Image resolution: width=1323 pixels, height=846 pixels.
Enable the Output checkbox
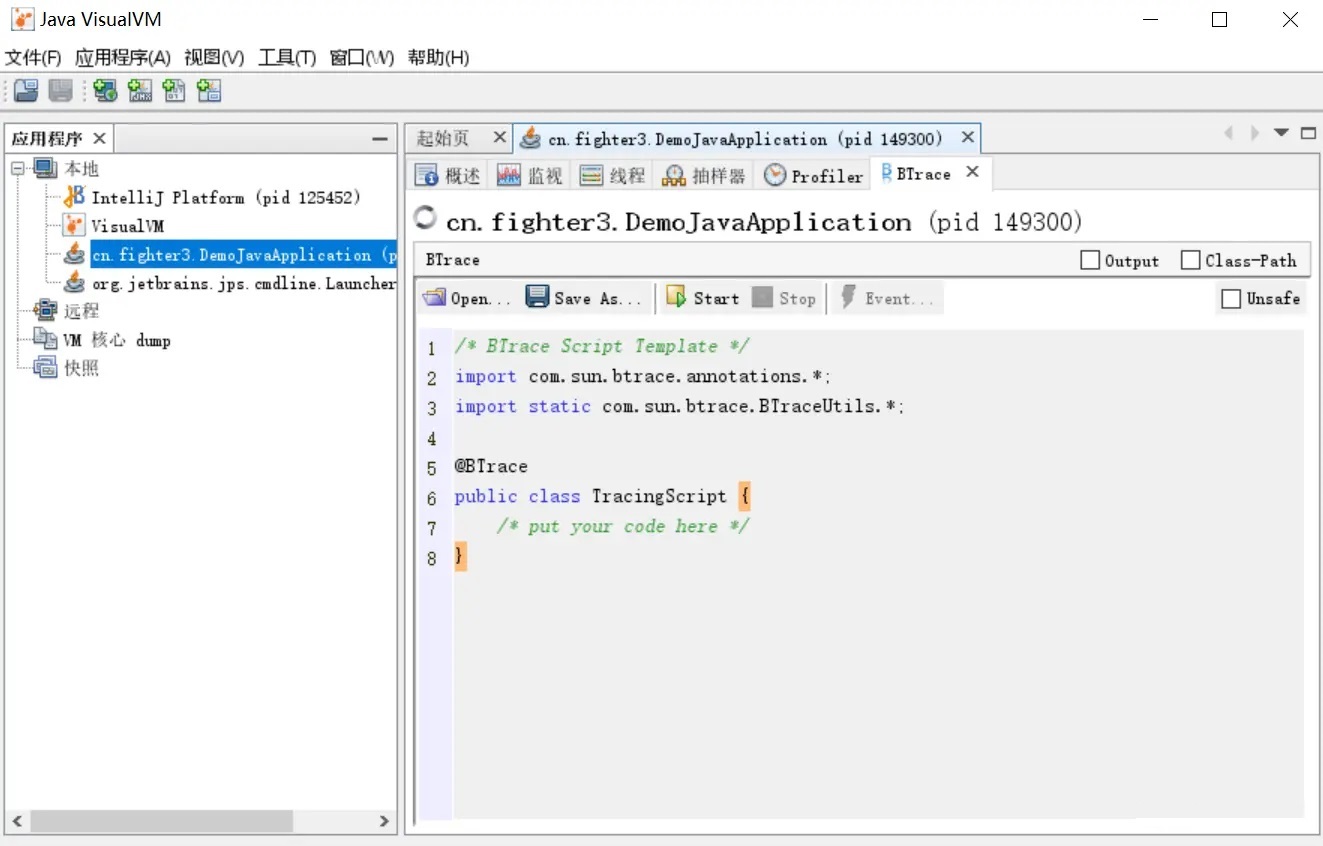click(x=1090, y=260)
